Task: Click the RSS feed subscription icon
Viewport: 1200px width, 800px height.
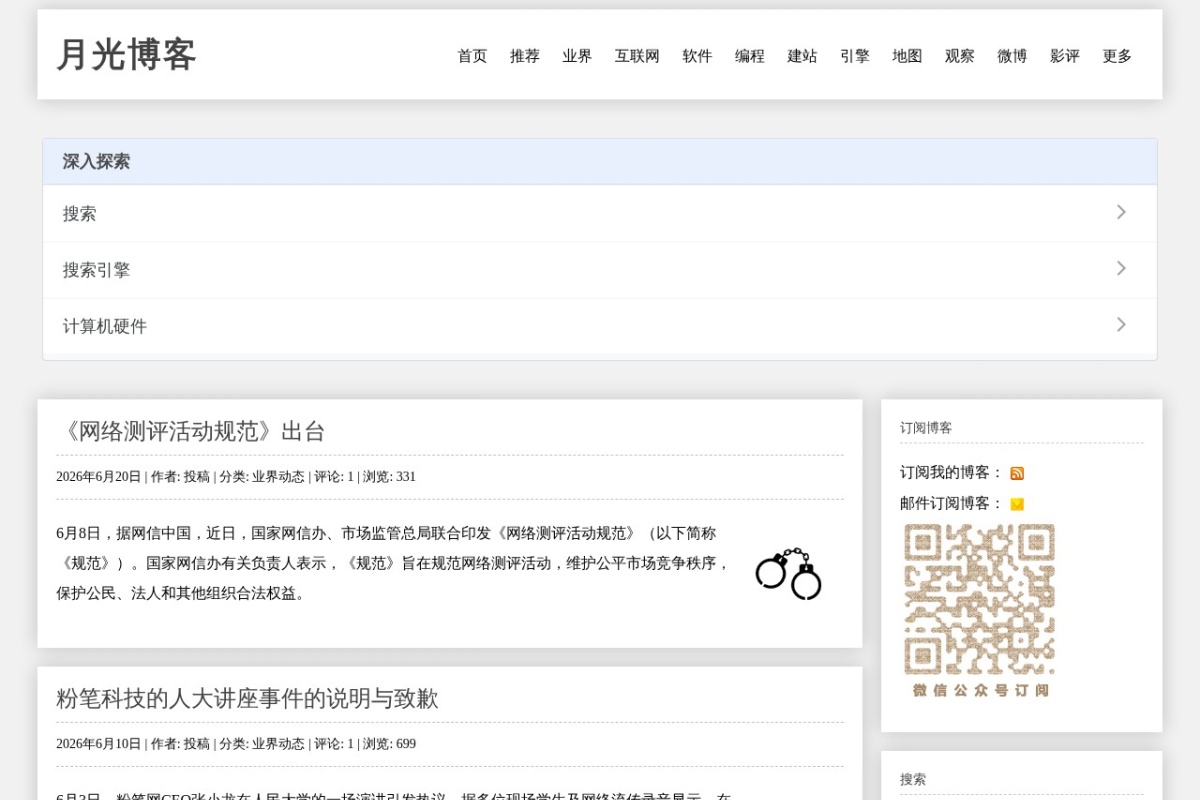Action: (x=1017, y=473)
